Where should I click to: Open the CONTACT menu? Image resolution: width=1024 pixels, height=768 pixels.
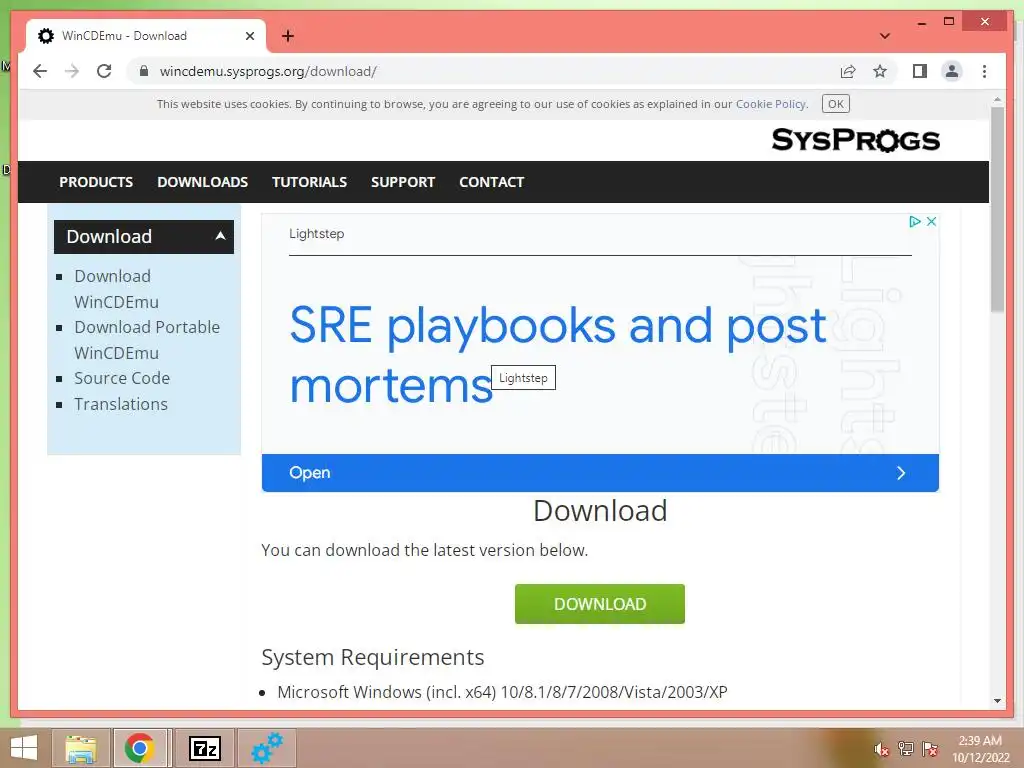coord(492,182)
